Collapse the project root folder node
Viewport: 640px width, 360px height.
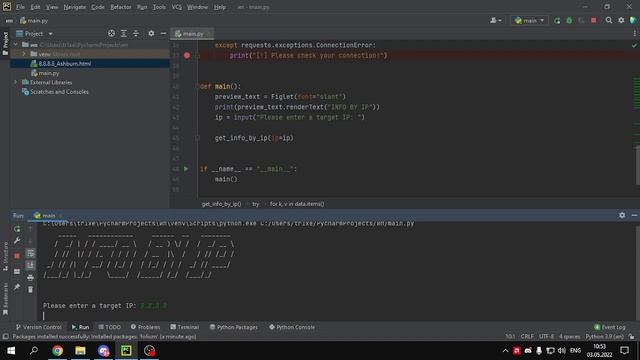tap(16, 44)
